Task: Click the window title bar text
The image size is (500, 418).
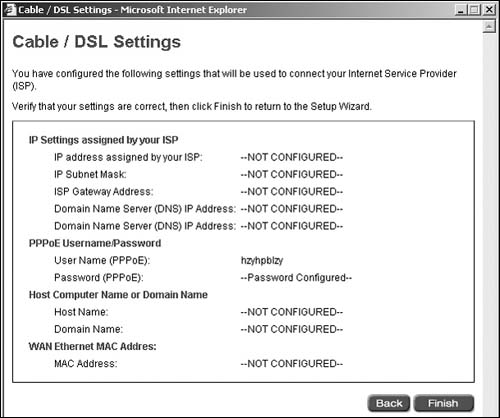Action: pyautogui.click(x=133, y=10)
